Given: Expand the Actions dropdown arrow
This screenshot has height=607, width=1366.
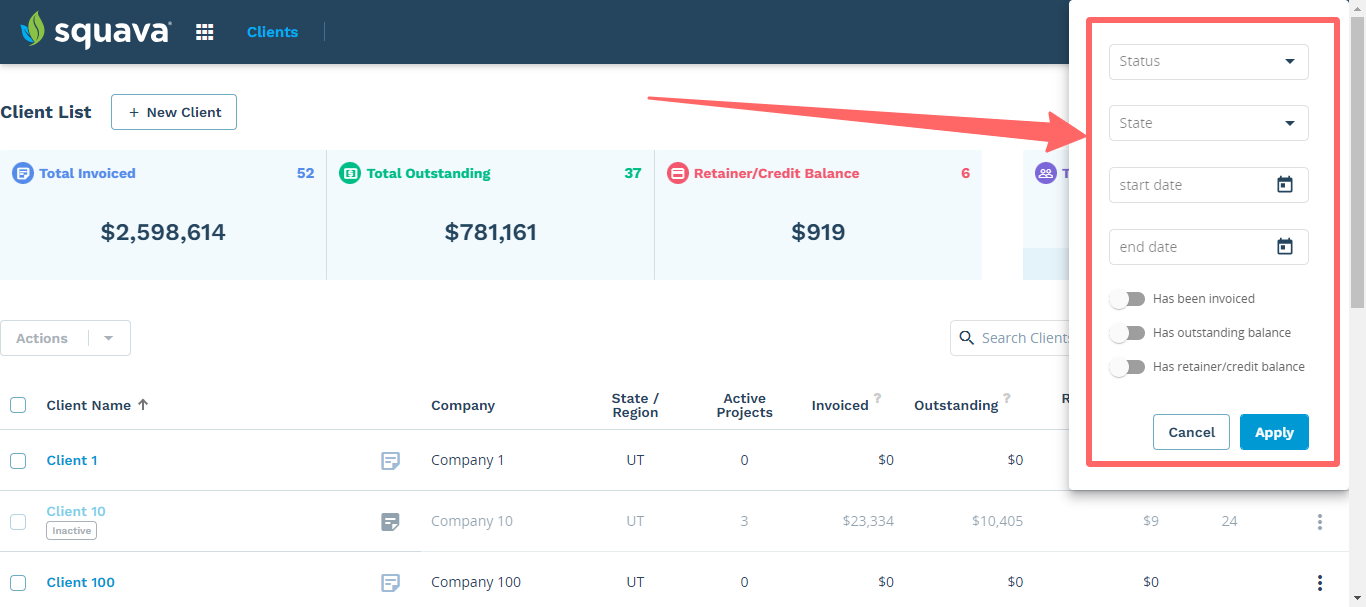Looking at the screenshot, I should (108, 337).
